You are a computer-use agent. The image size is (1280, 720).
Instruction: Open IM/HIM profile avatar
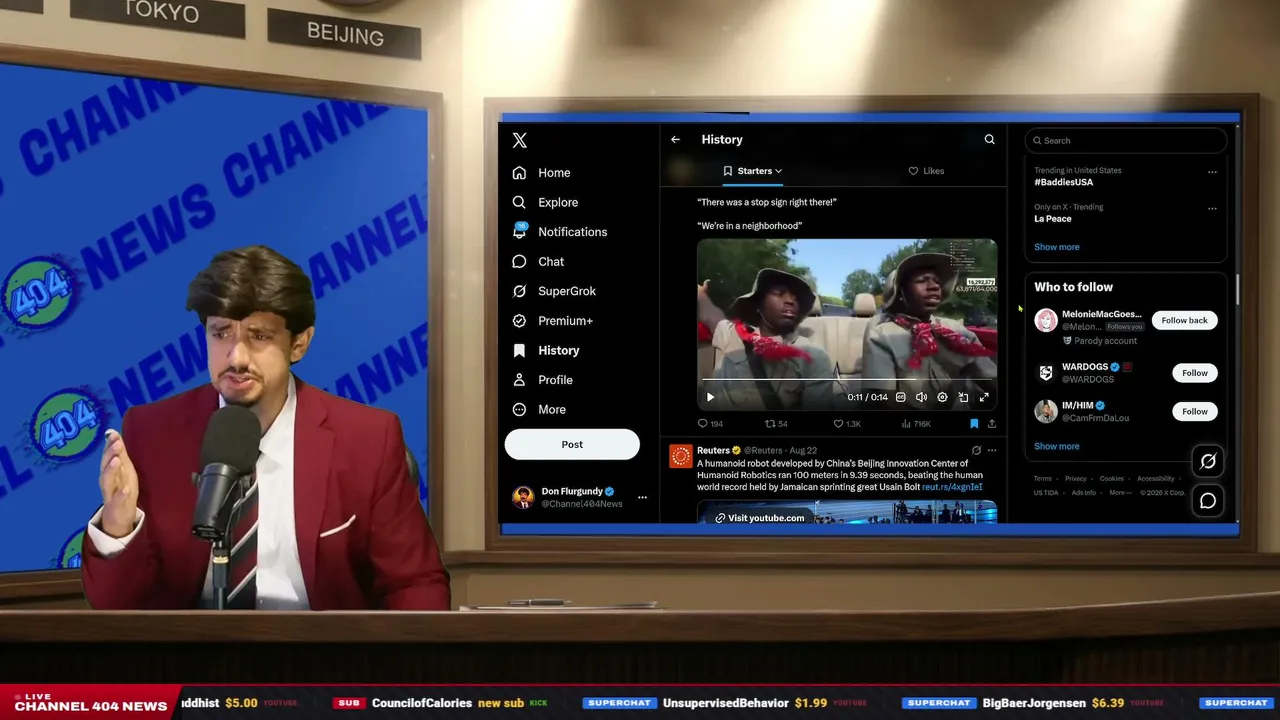[x=1046, y=411]
